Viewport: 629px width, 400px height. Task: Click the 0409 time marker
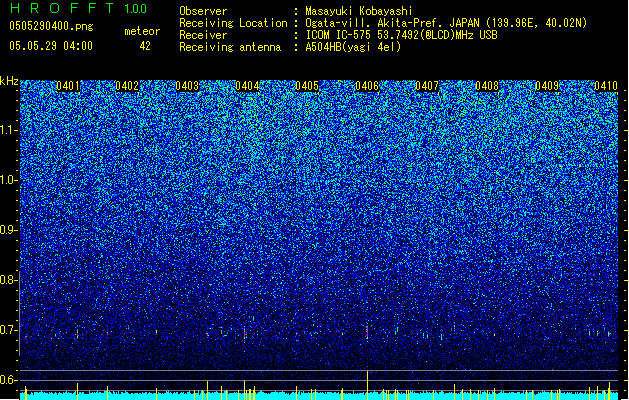pyautogui.click(x=547, y=86)
